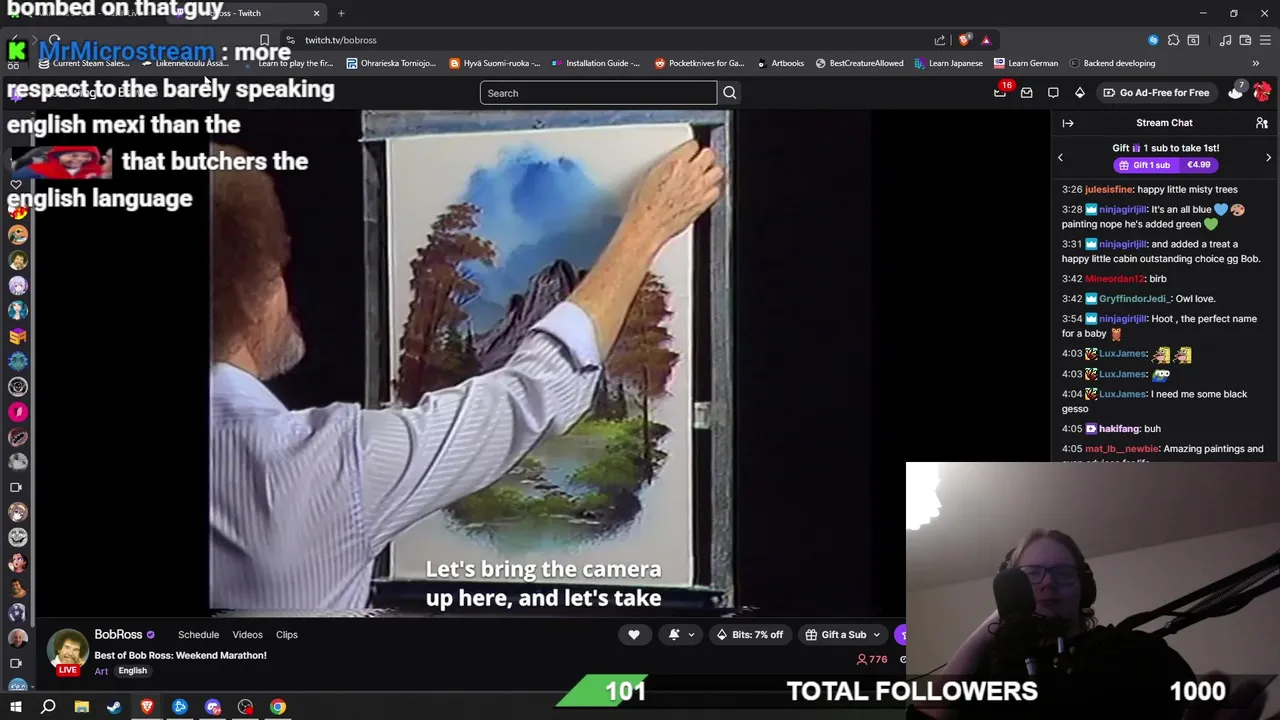The width and height of the screenshot is (1280, 720).
Task: Open the chat community users list icon
Action: tap(1262, 123)
